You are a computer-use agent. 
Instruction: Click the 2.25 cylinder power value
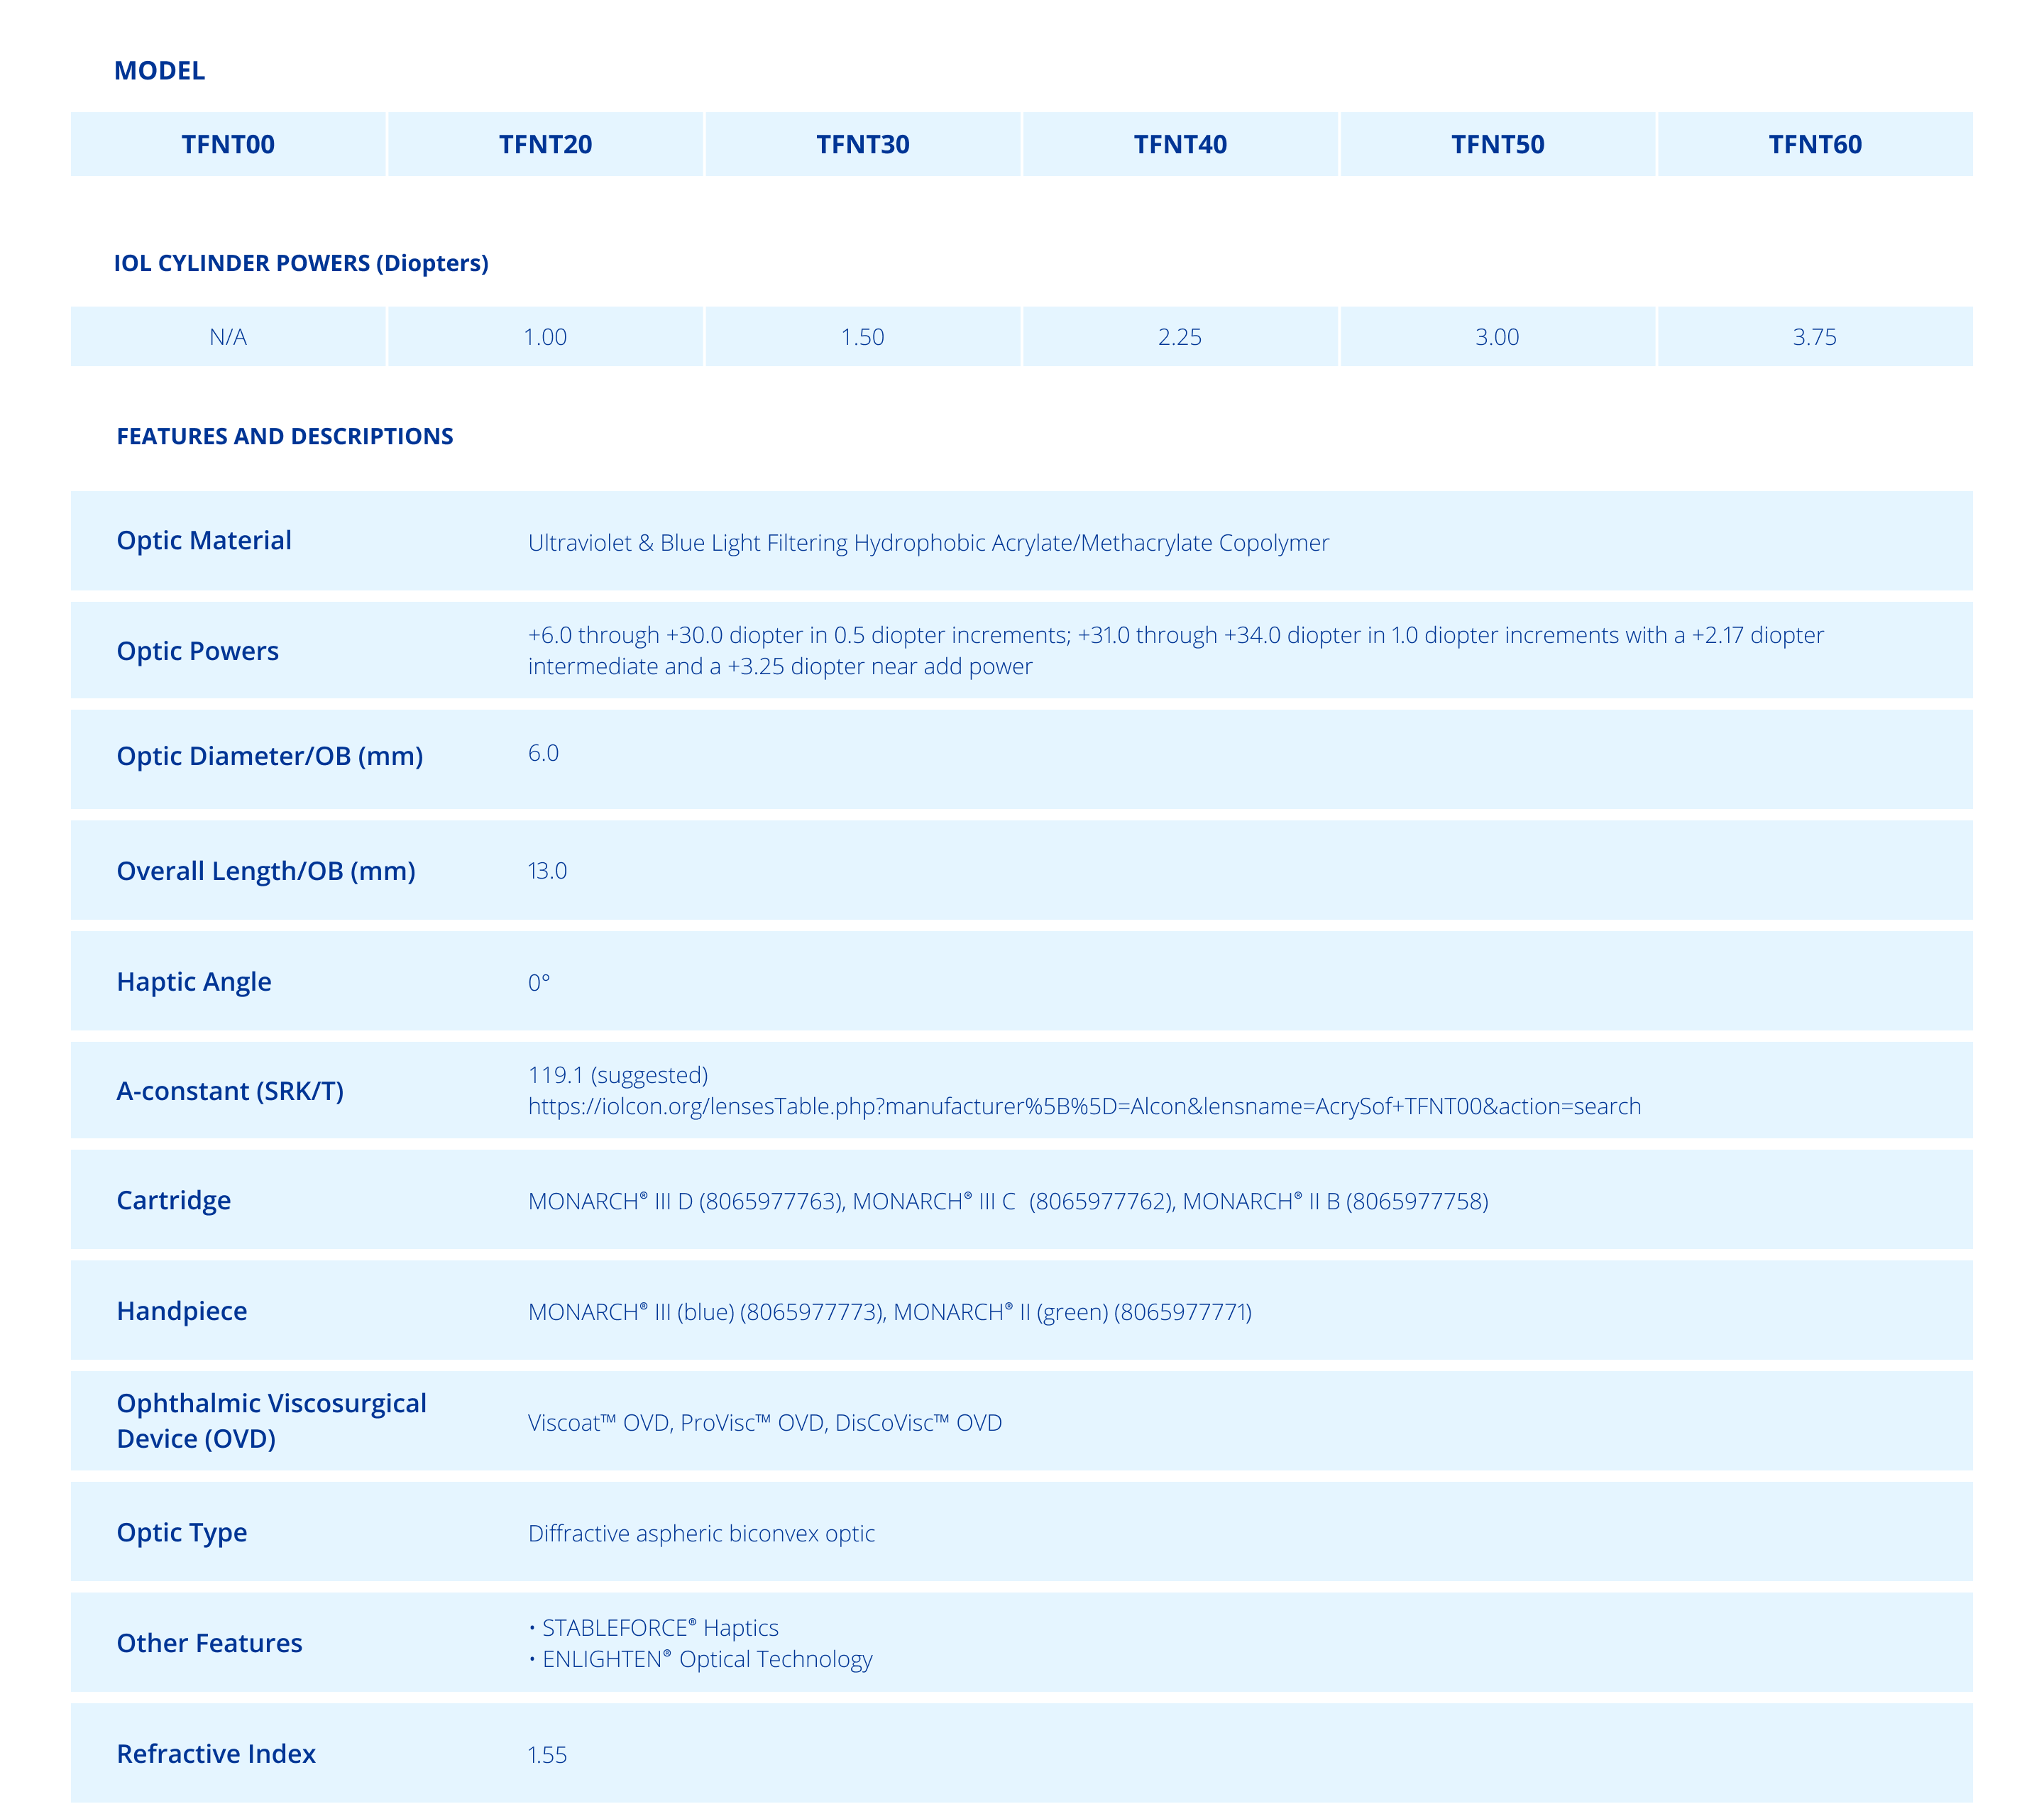(1180, 337)
